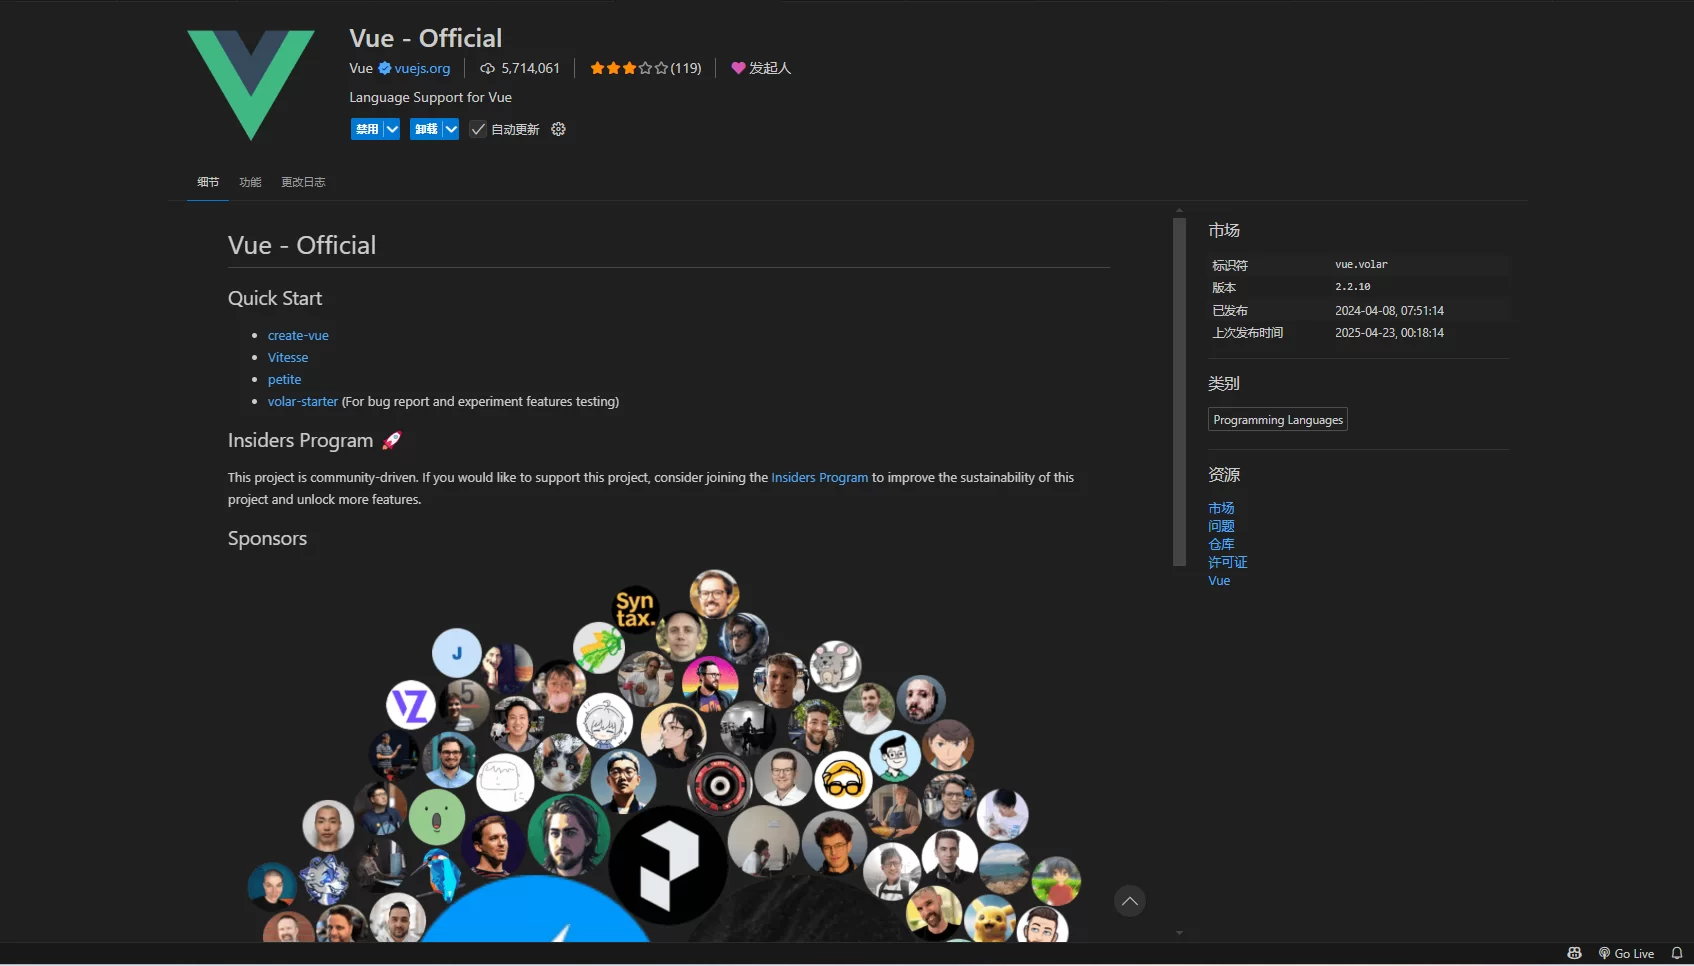Click the readme vertical scrollbar thumb
1694x966 pixels.
click(x=1179, y=392)
